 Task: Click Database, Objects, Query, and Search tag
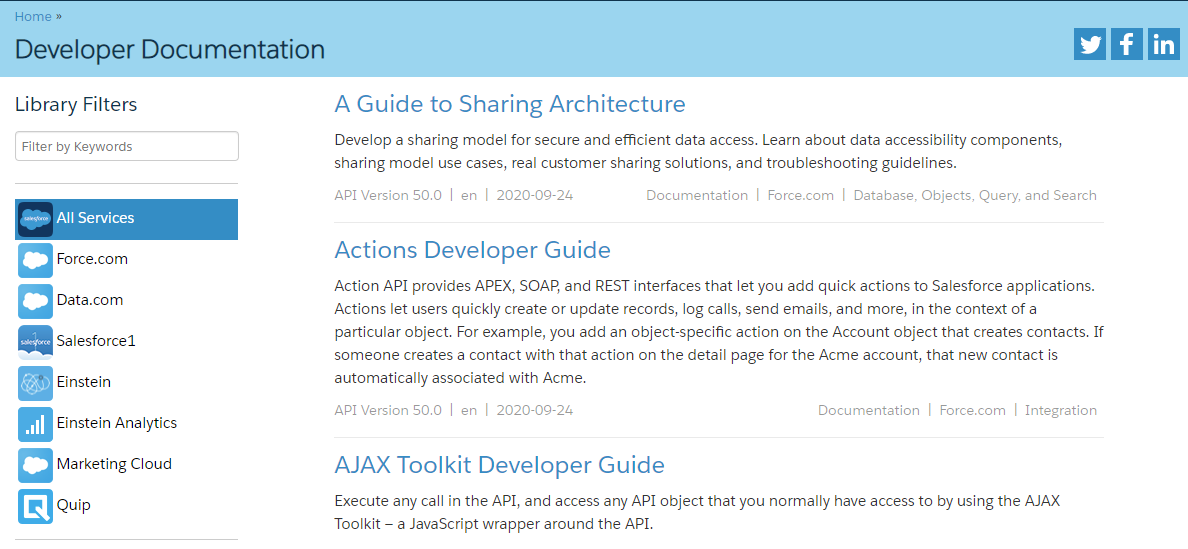pyautogui.click(x=975, y=195)
